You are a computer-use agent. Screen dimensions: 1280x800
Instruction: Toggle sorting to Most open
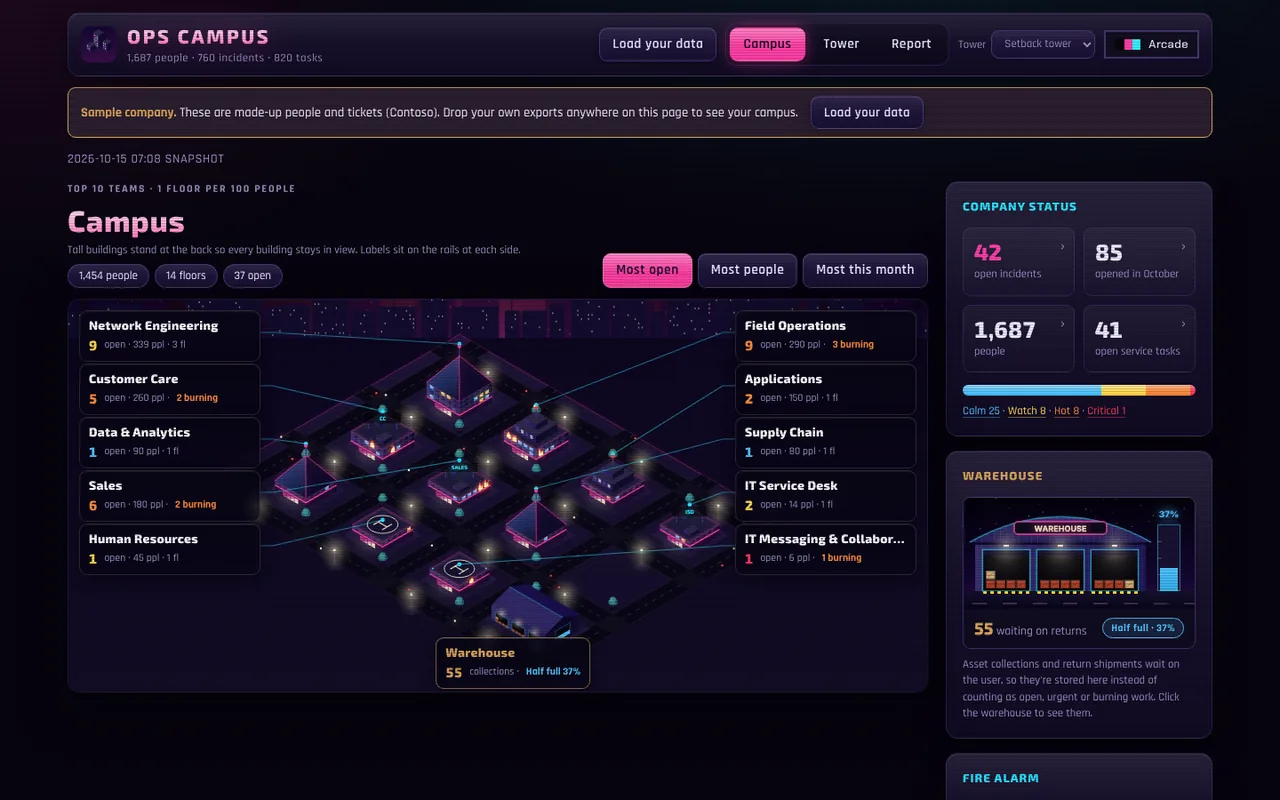[647, 270]
